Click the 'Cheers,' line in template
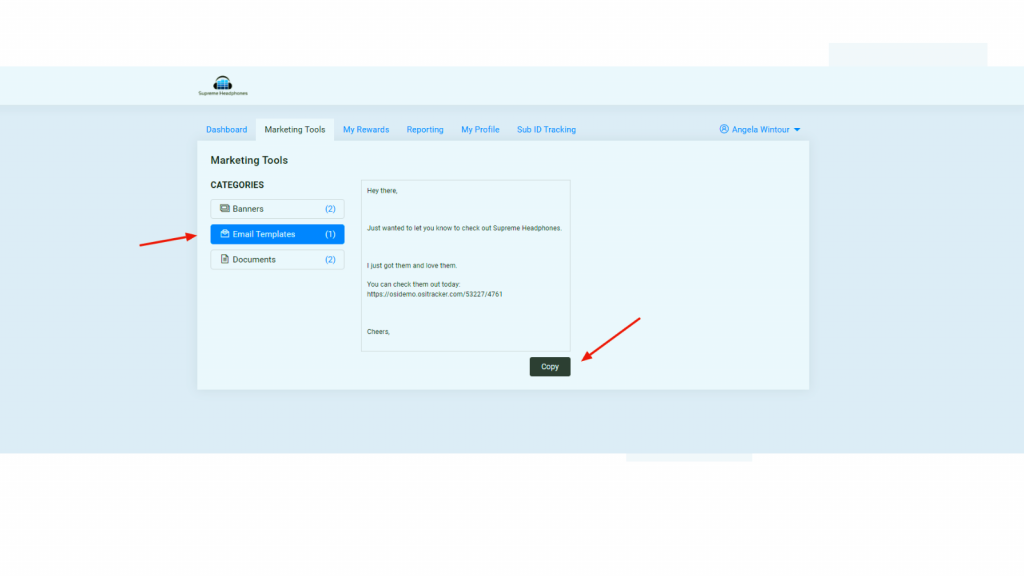This screenshot has height=576, width=1024. pos(378,332)
